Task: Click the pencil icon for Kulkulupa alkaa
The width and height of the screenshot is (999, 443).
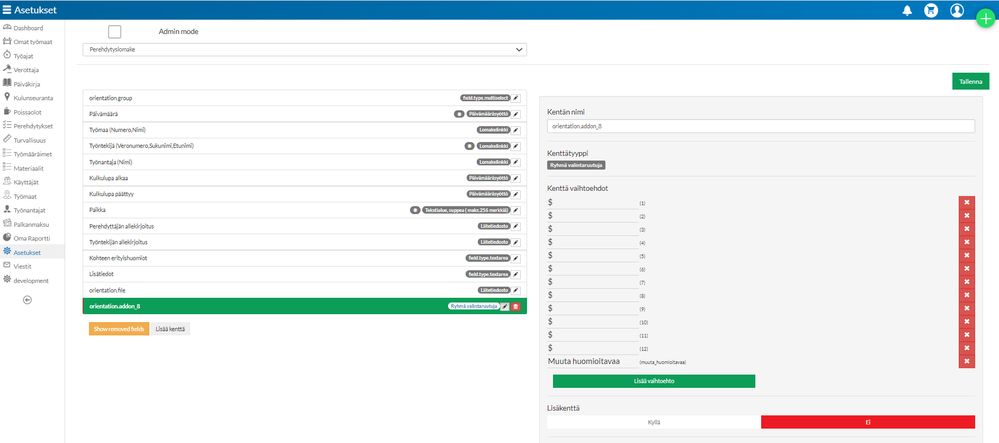Action: tap(516, 178)
